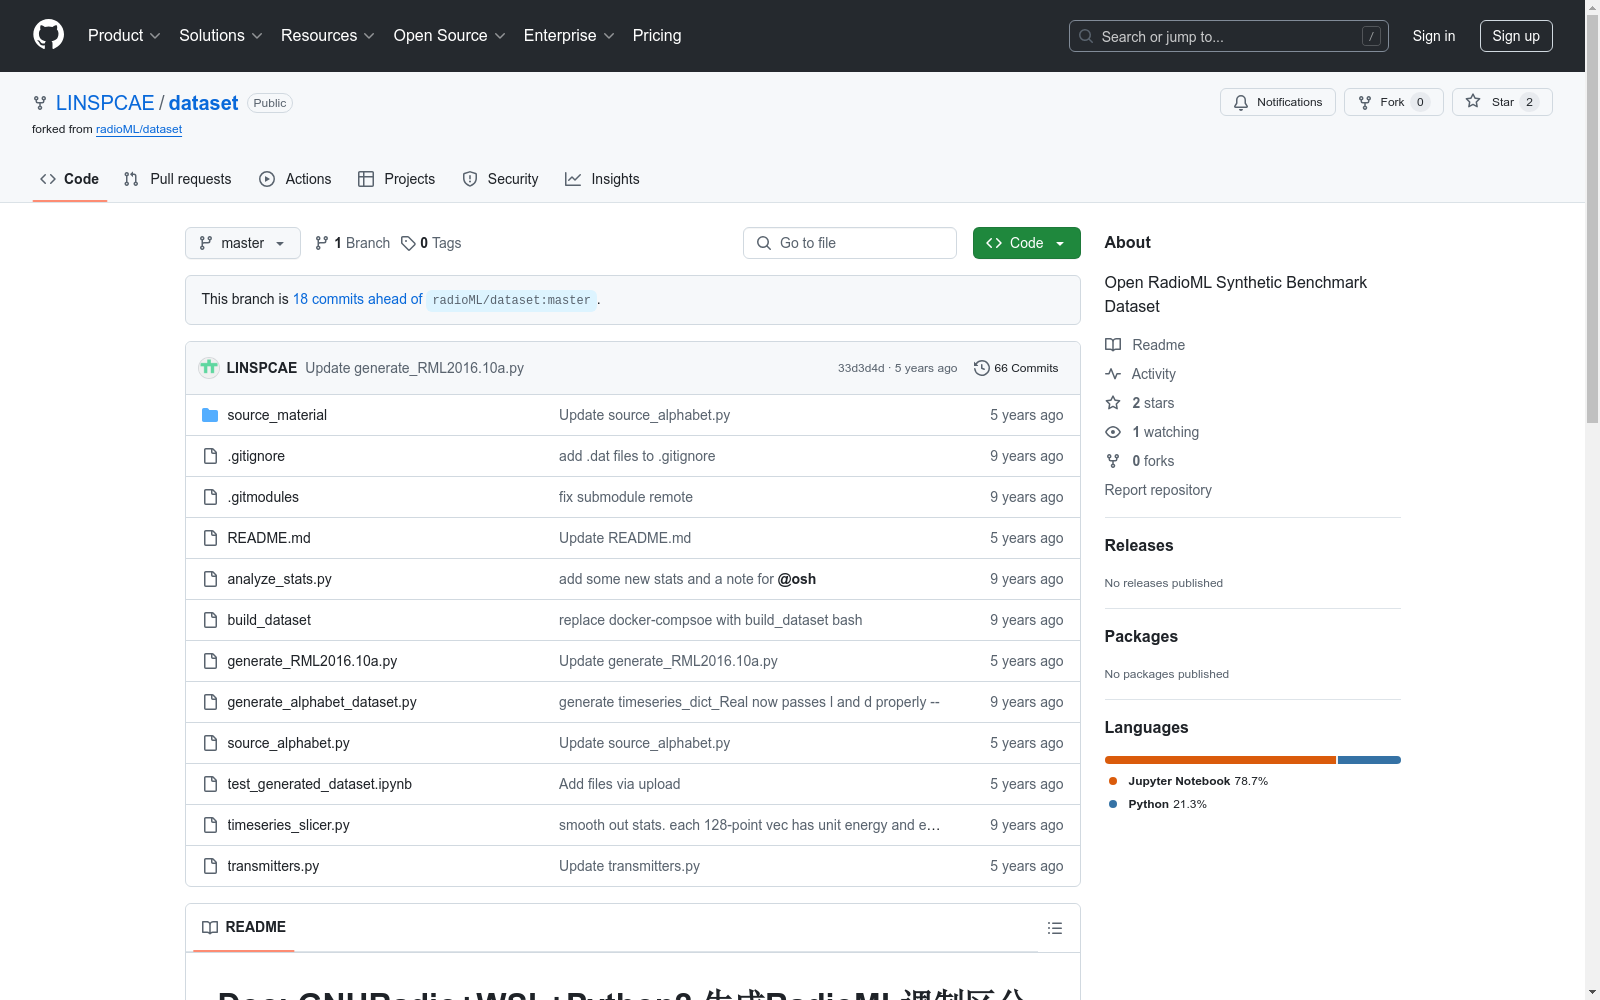
Task: Click the eye icon next to 1 watching
Action: point(1113,432)
